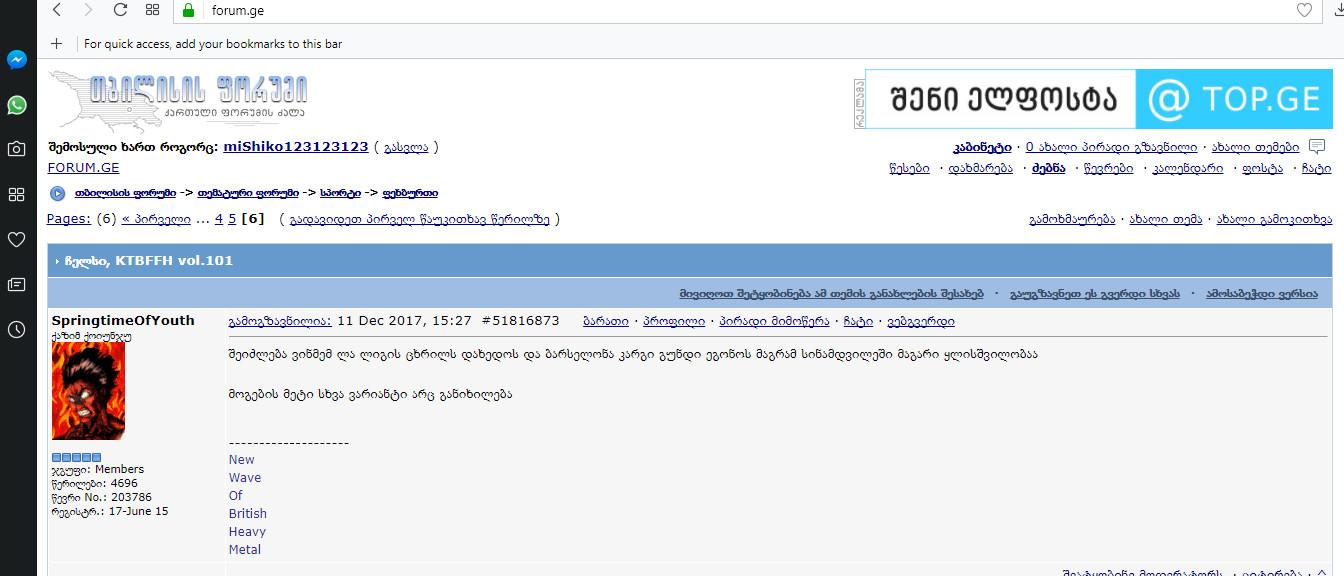This screenshot has height=576, width=1344.
Task: Subscribe to topic update notifications link
Action: click(x=831, y=294)
